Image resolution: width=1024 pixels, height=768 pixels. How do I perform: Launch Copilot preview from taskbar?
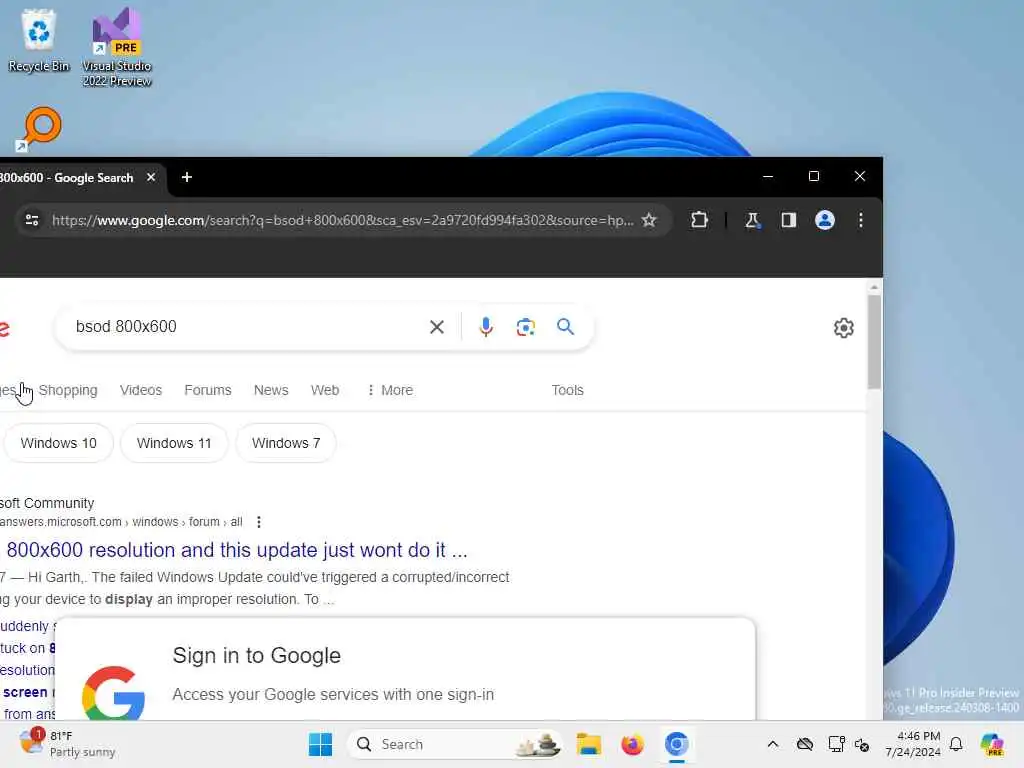(x=991, y=744)
